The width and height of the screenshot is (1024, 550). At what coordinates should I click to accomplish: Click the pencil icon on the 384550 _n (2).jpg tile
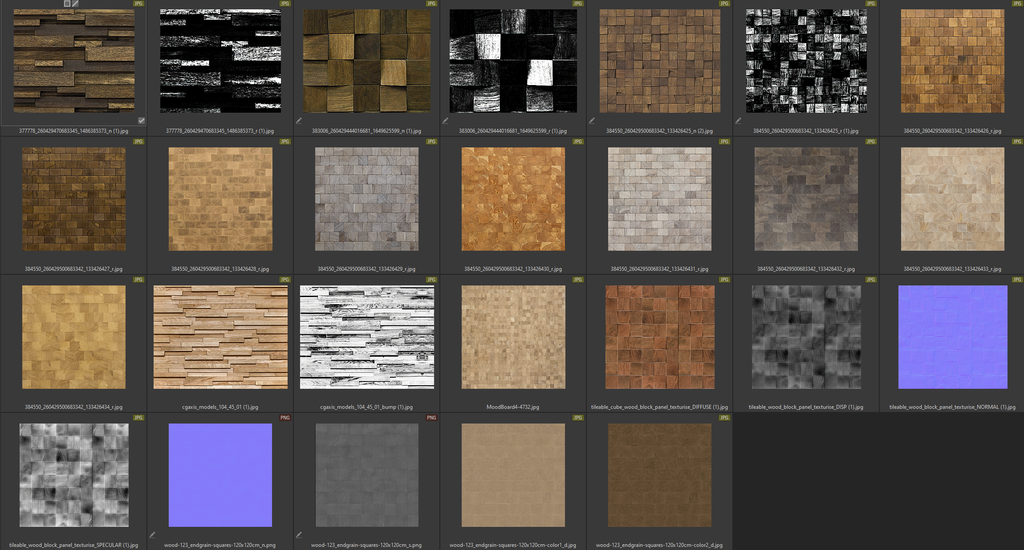[x=592, y=121]
